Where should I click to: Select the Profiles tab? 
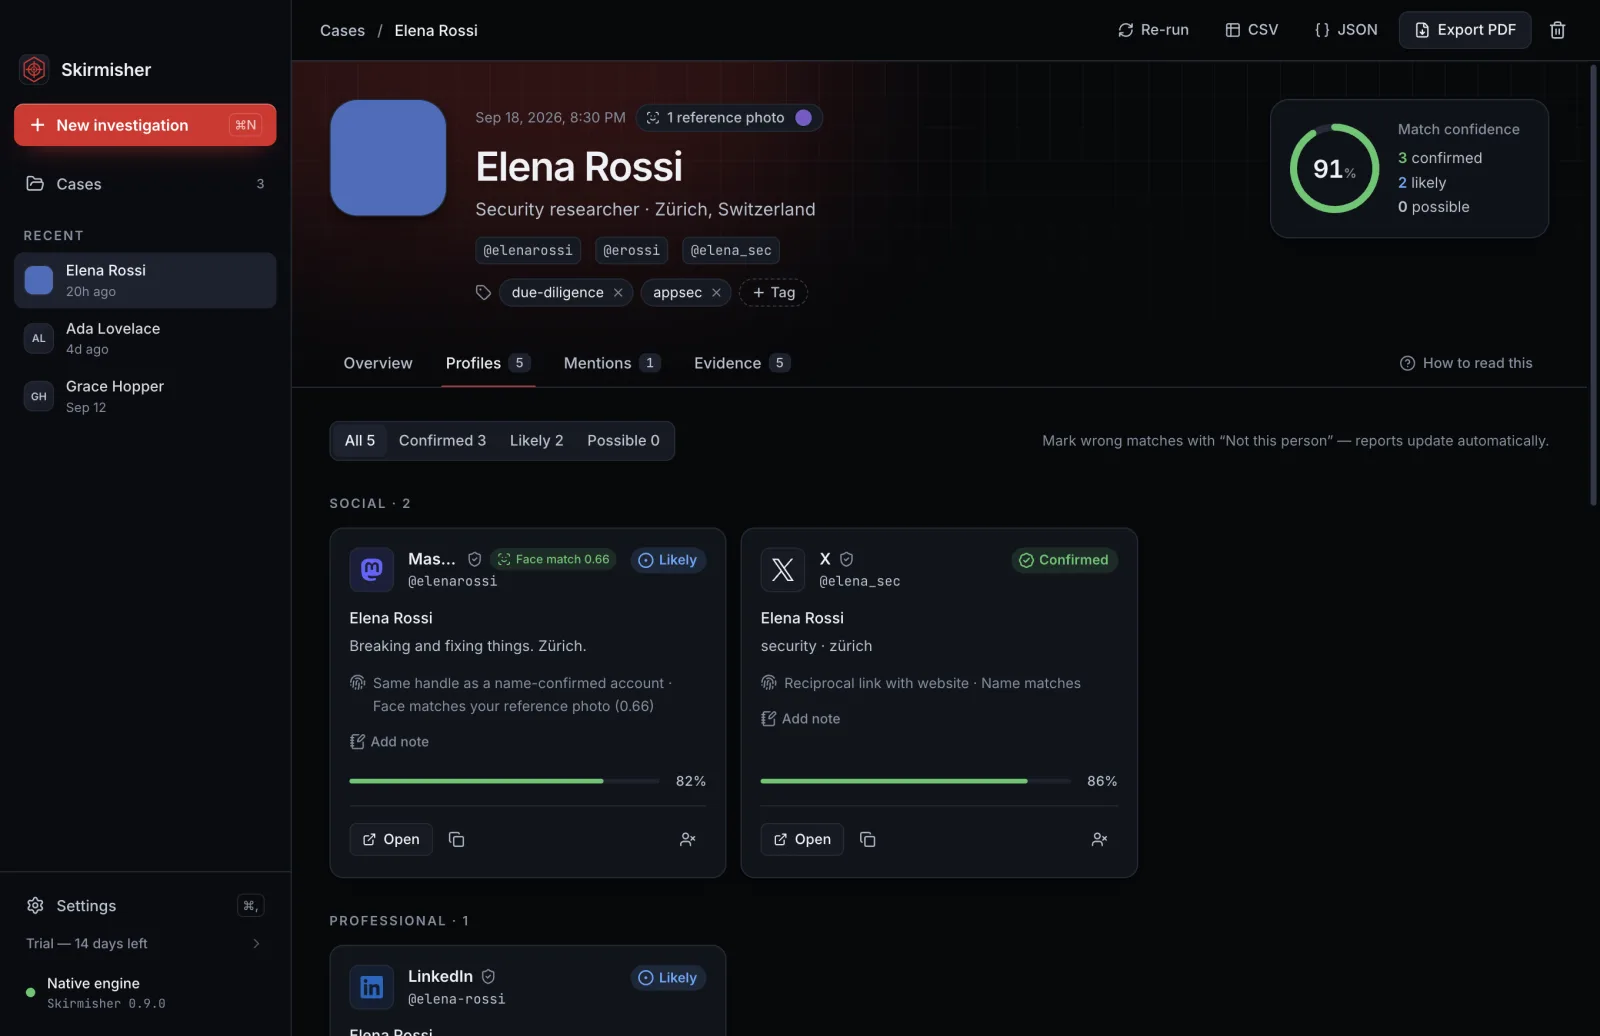tap(487, 363)
